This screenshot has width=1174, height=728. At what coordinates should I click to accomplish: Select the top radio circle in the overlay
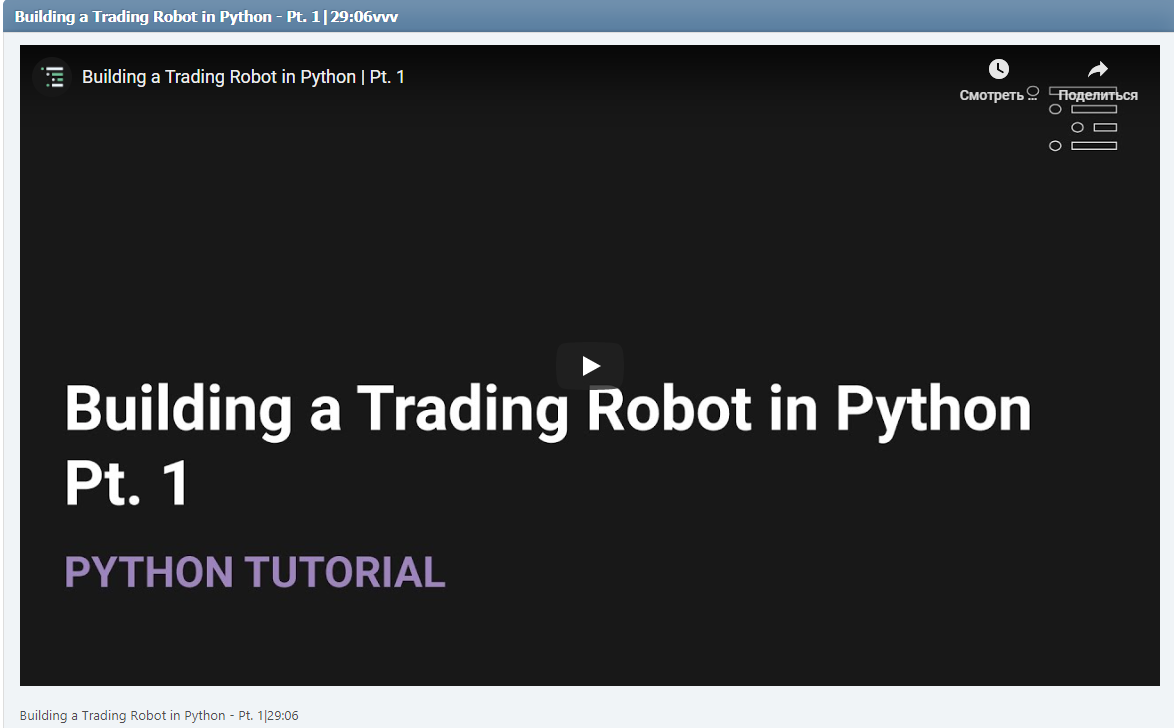[1055, 108]
